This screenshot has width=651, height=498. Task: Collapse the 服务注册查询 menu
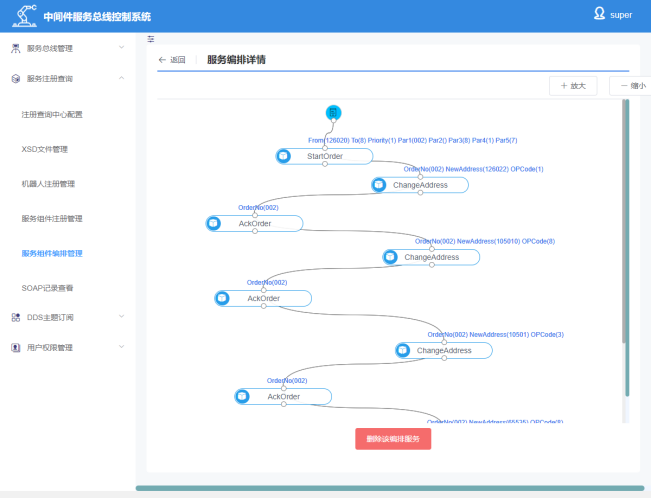click(x=121, y=78)
